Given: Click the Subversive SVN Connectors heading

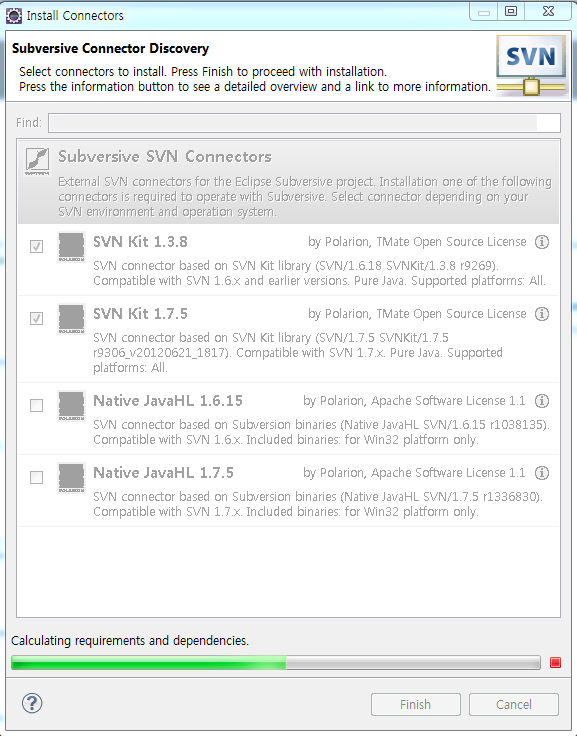Looking at the screenshot, I should 165,157.
